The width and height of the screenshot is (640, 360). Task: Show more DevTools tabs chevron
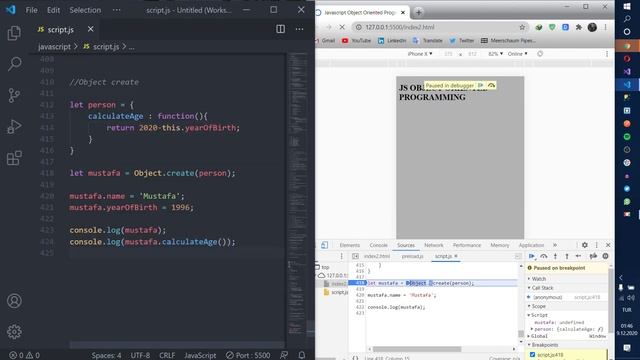[555, 245]
